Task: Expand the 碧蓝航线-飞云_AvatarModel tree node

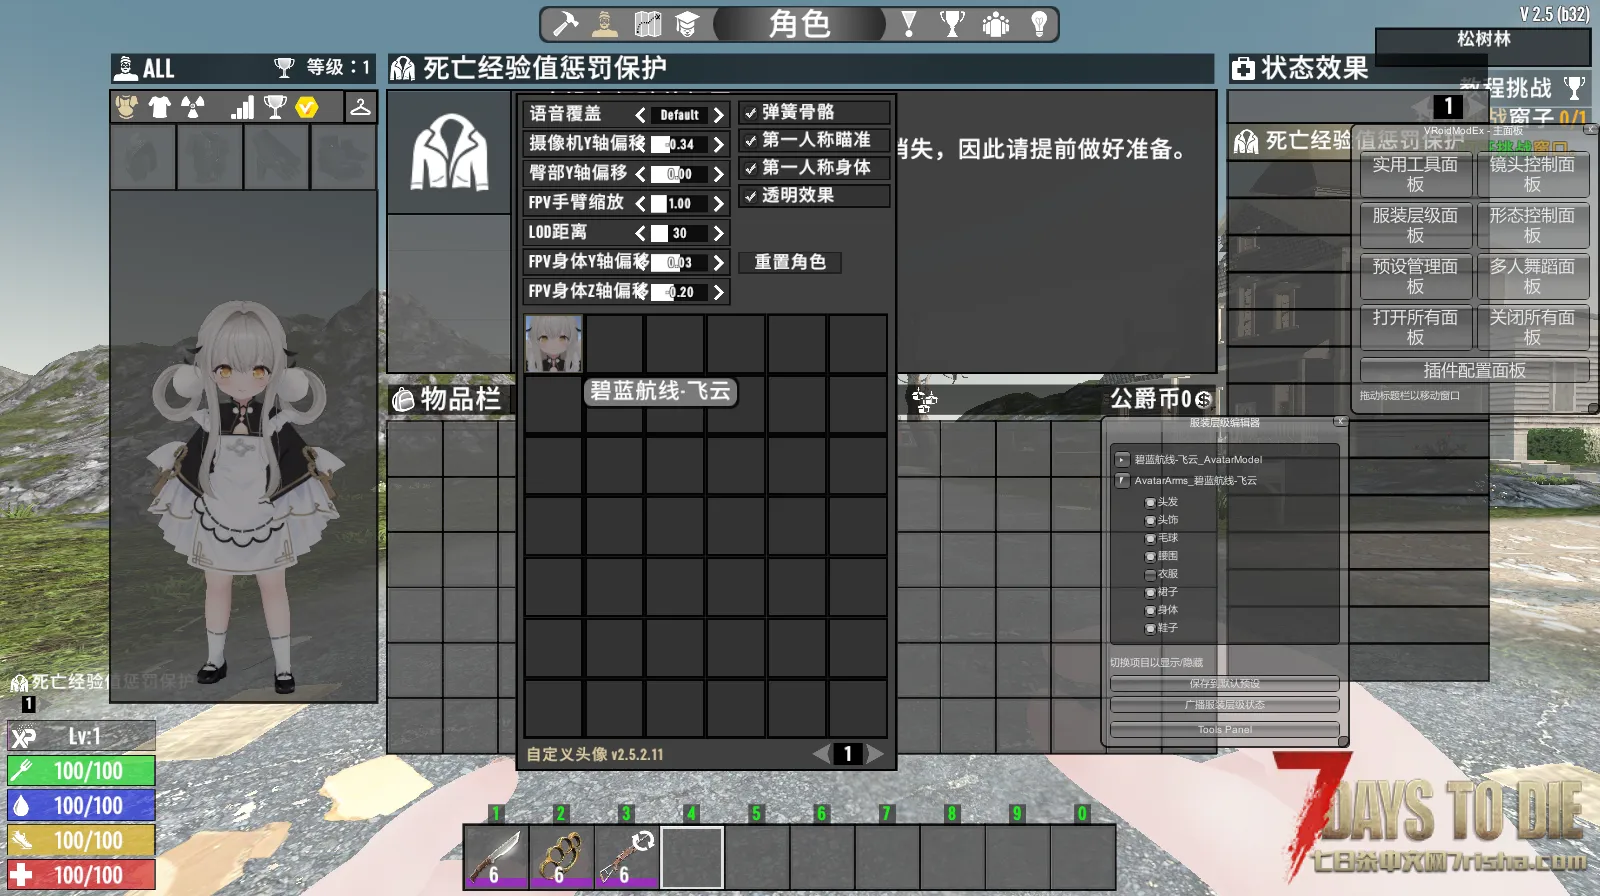Action: click(x=1122, y=460)
